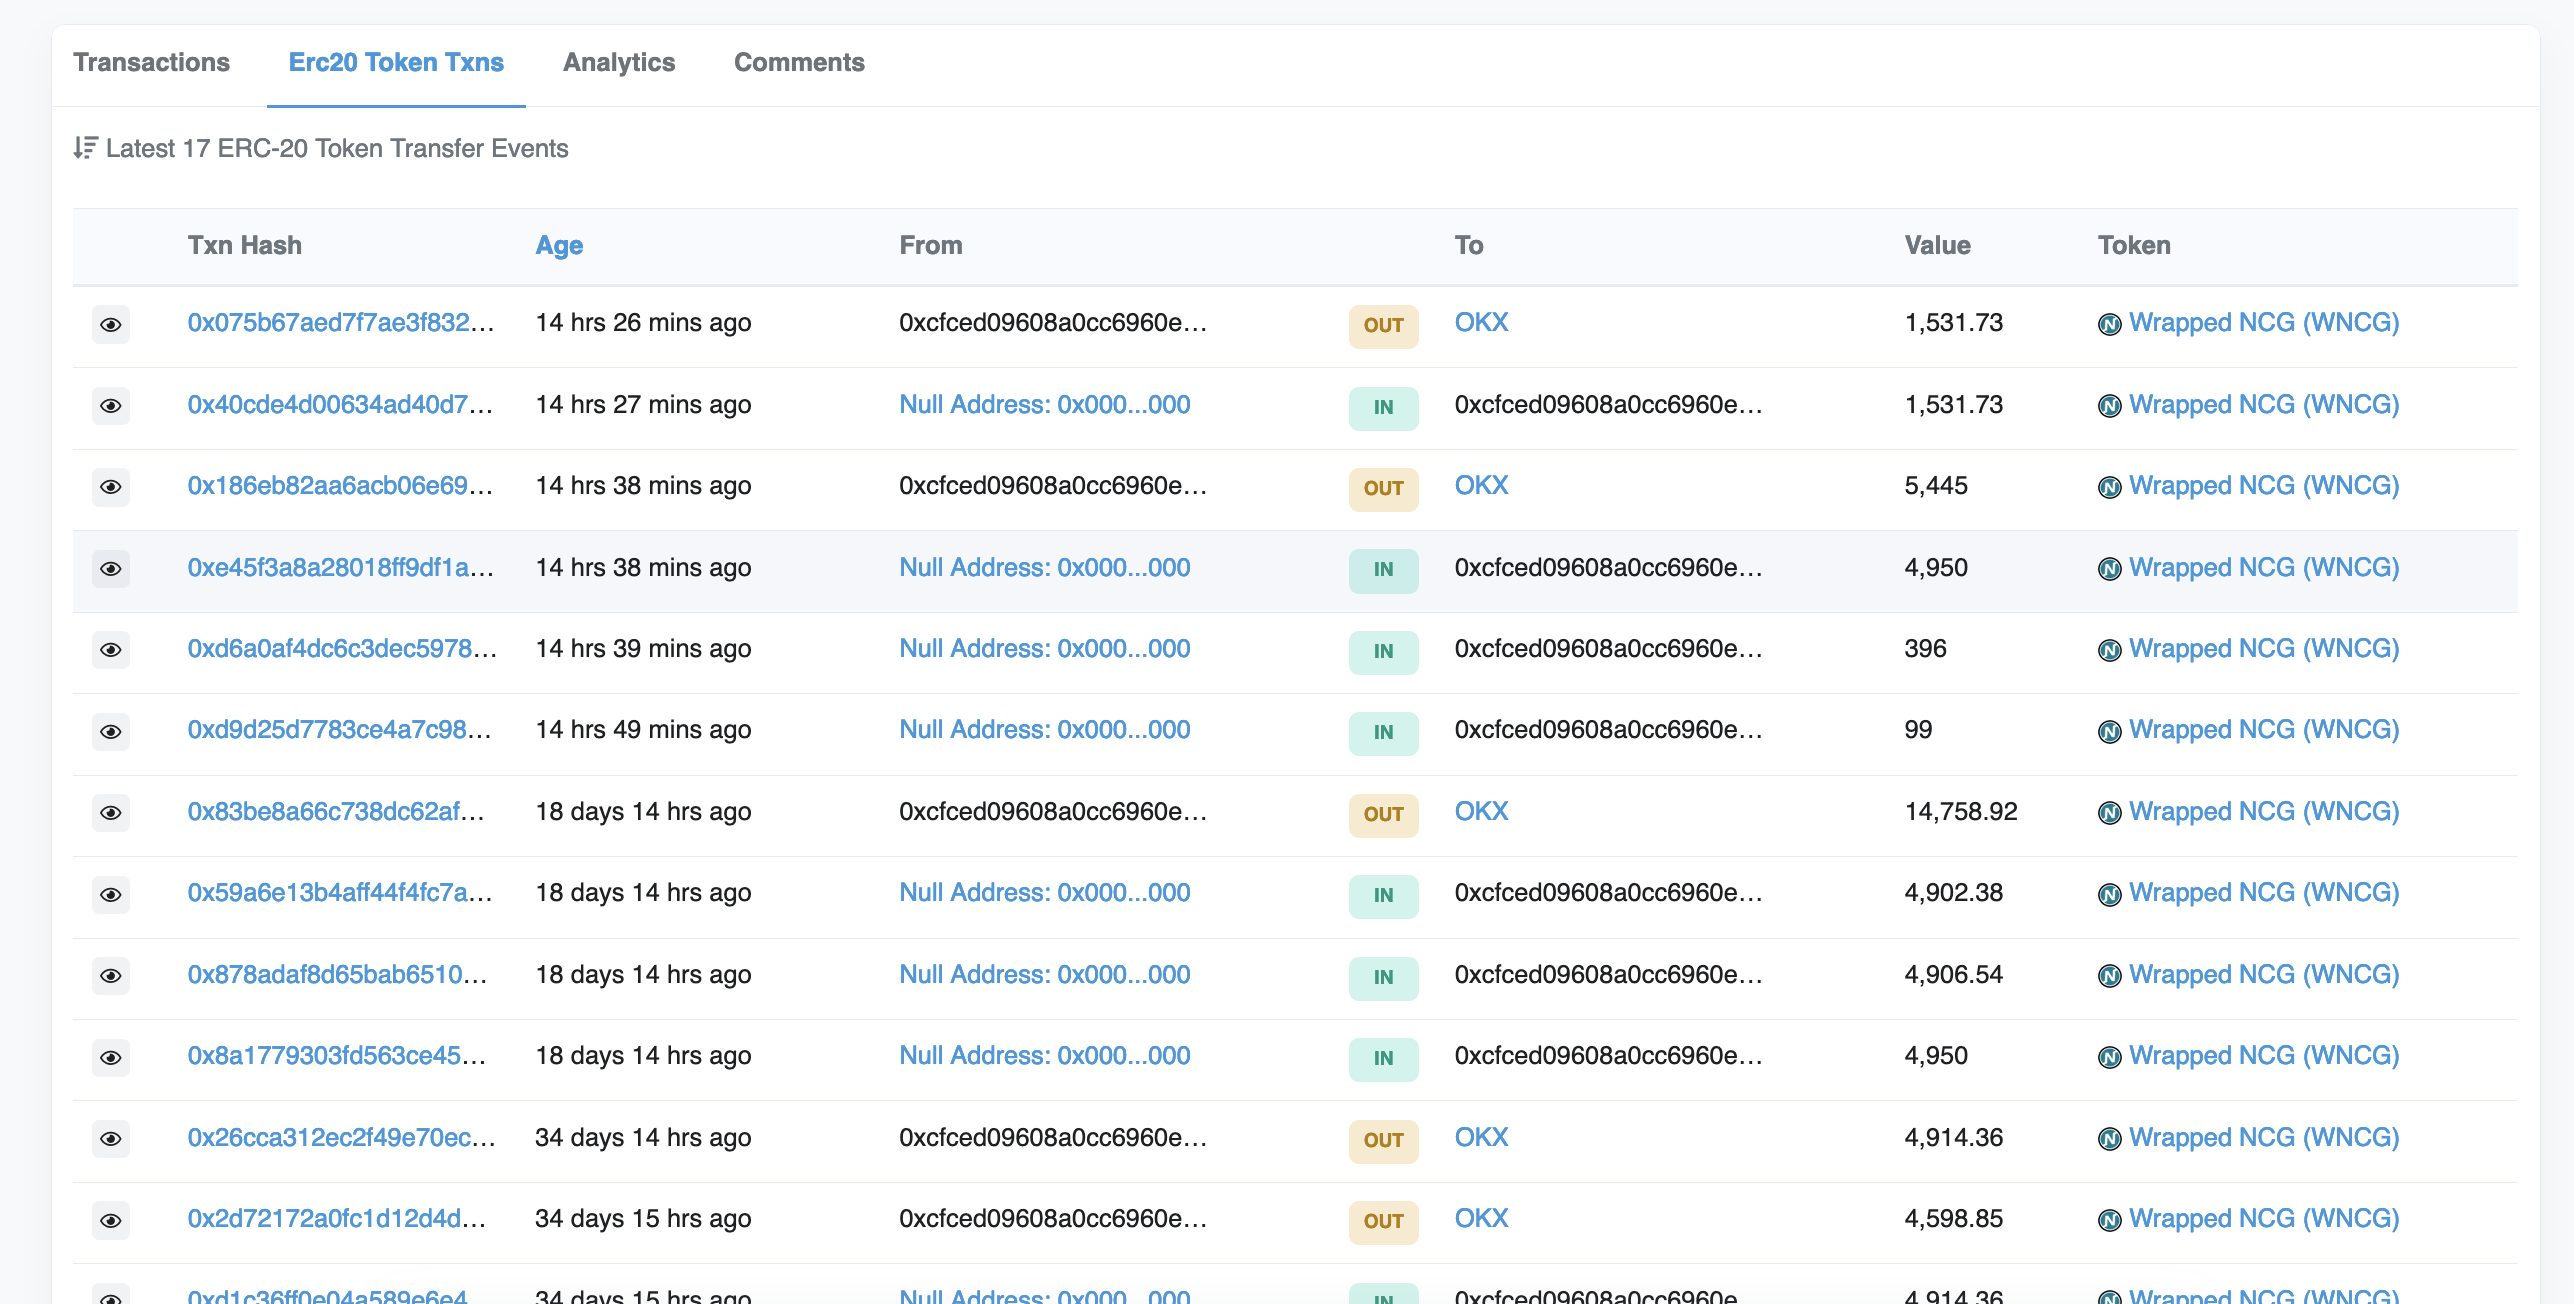Switch to the Comments tab
This screenshot has height=1304, width=2574.
click(x=799, y=62)
